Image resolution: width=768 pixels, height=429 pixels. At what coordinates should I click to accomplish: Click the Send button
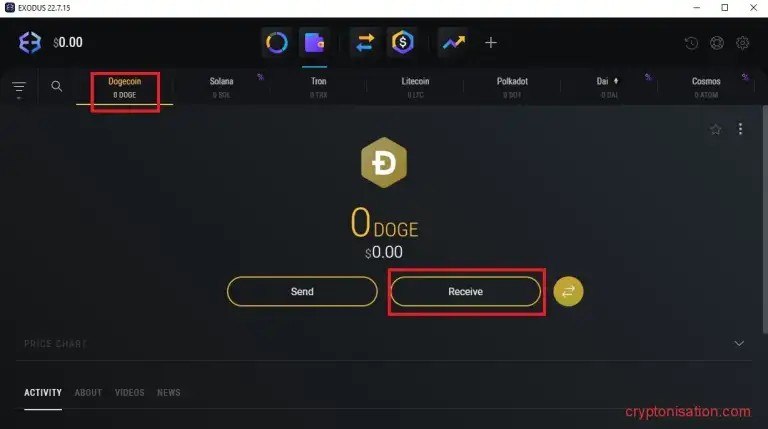coord(302,291)
